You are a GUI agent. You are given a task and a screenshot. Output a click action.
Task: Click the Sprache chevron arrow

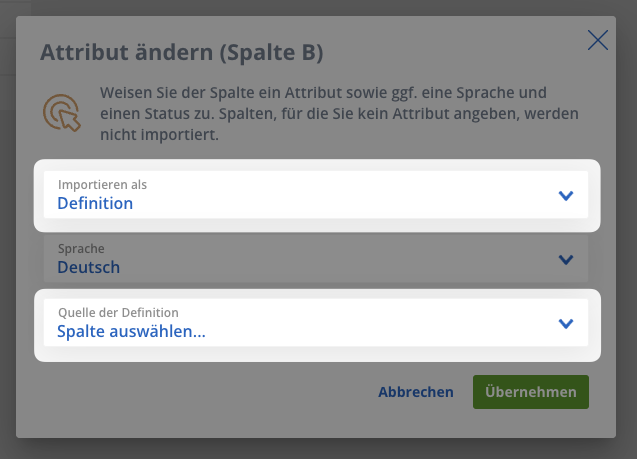click(566, 260)
